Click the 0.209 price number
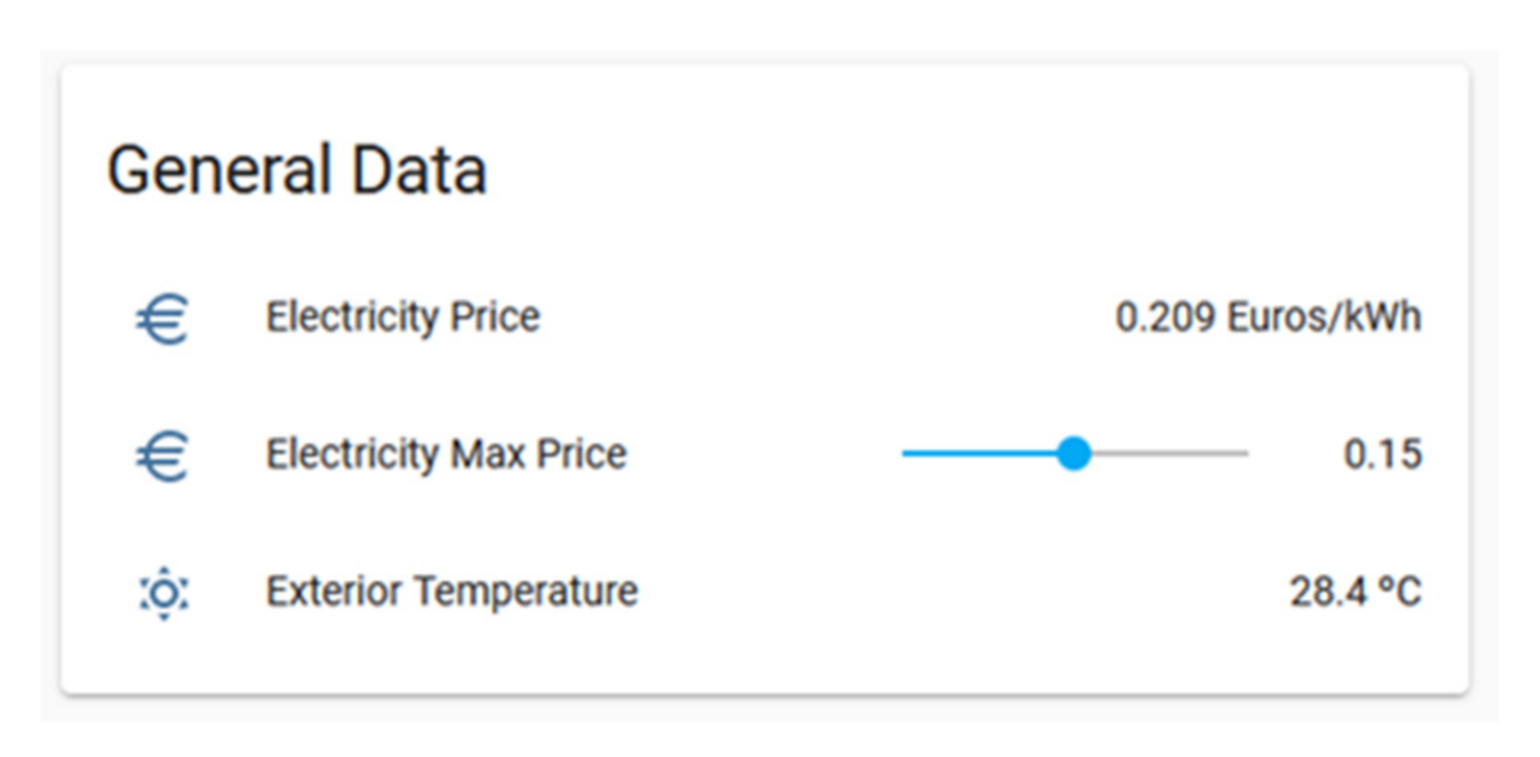 point(1165,318)
